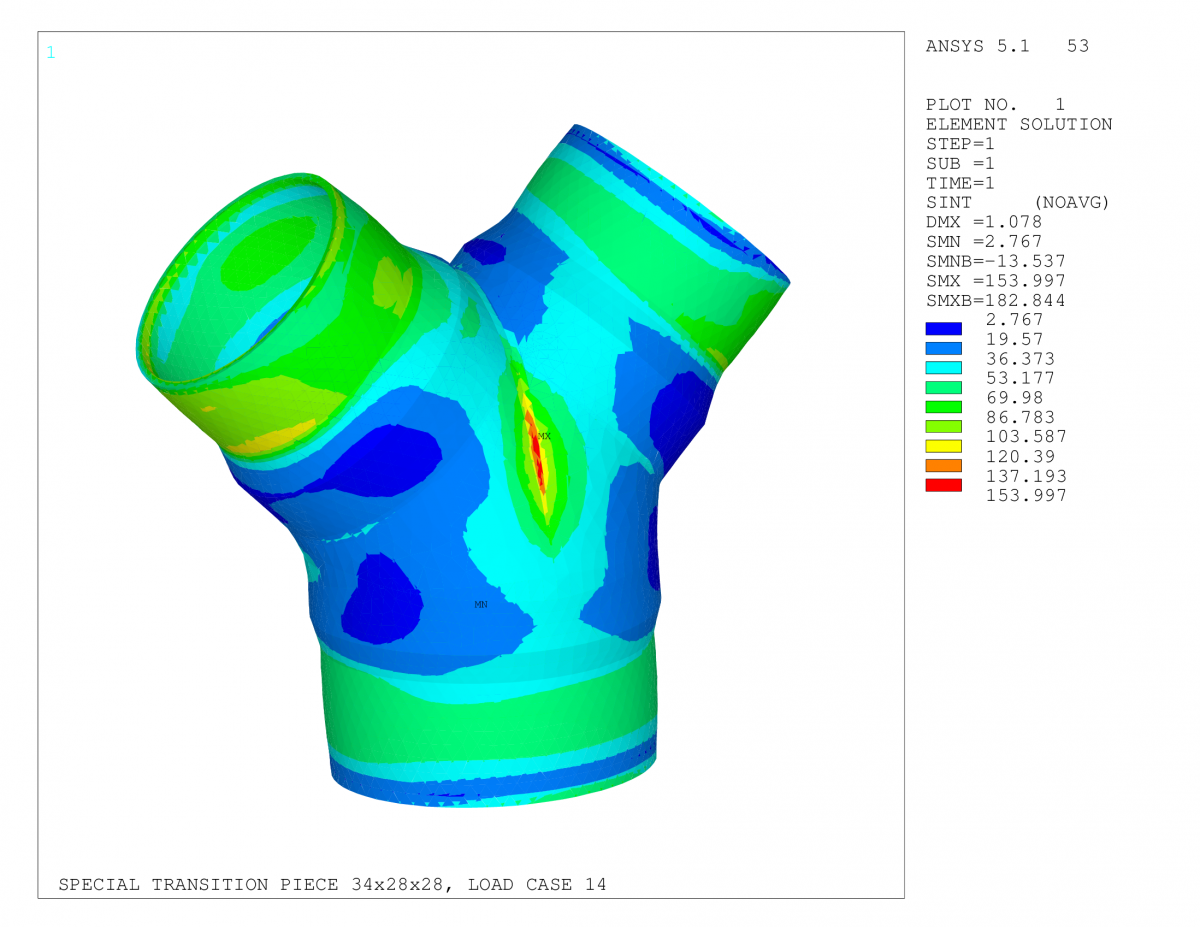The width and height of the screenshot is (1200, 927).
Task: Click the legend value 137.193
Action: 1026,476
